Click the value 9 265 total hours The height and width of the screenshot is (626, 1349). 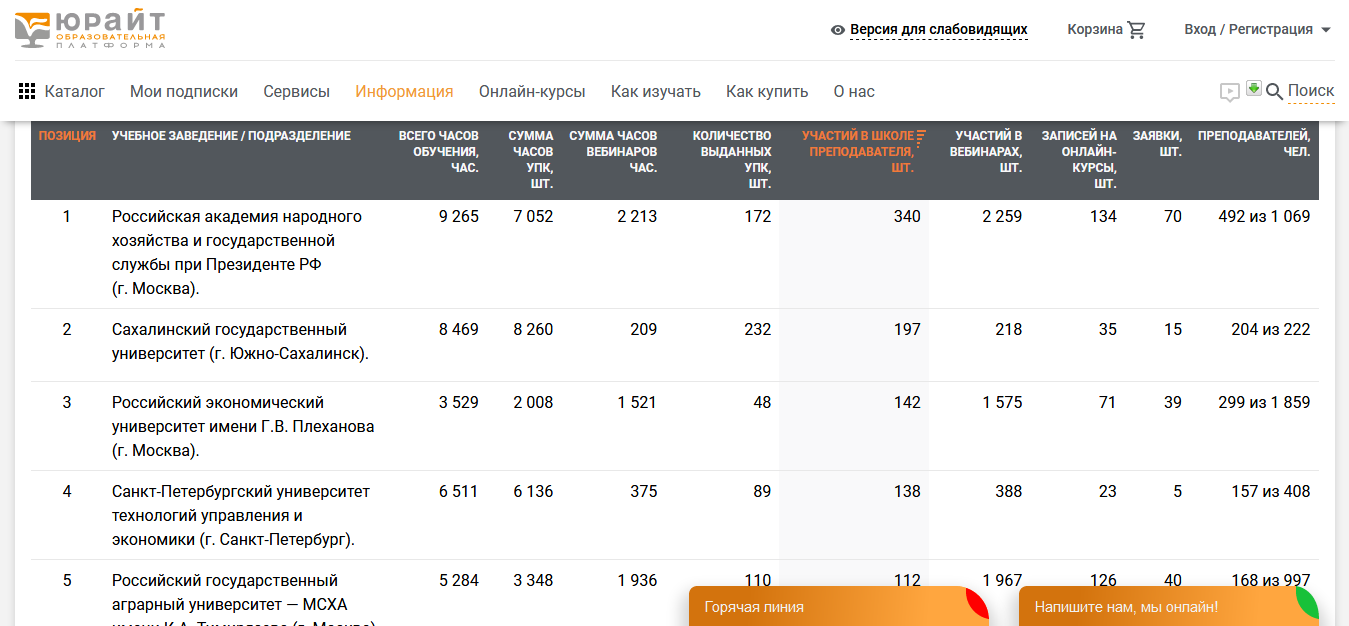(x=459, y=217)
